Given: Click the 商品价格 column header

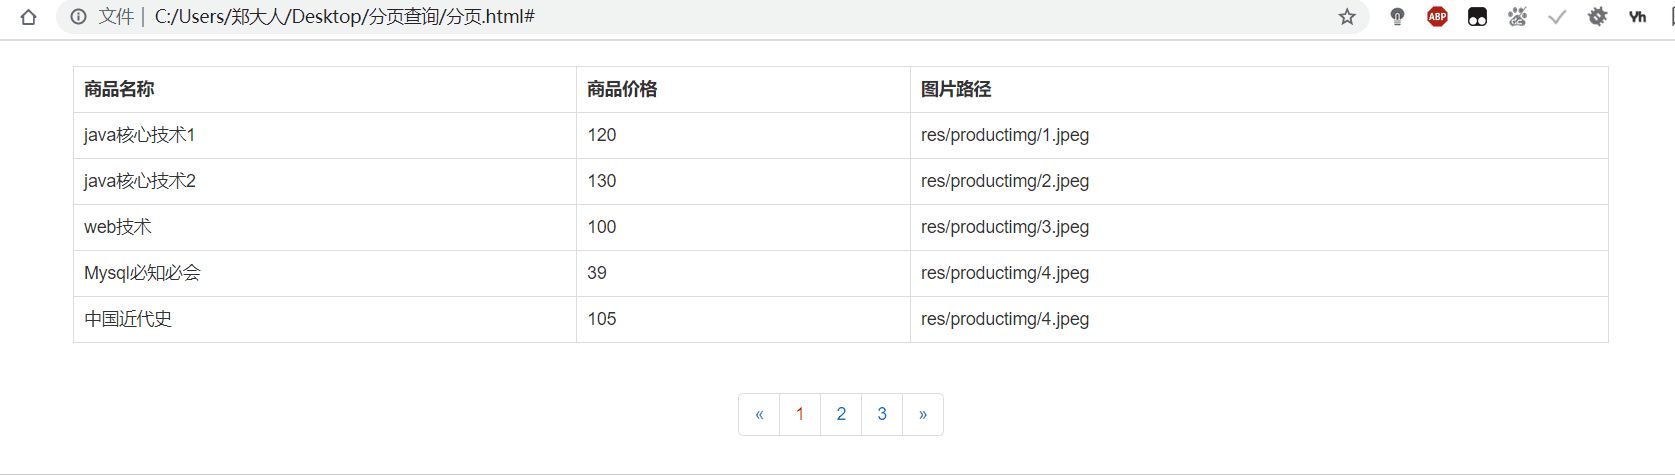Looking at the screenshot, I should [x=743, y=89].
